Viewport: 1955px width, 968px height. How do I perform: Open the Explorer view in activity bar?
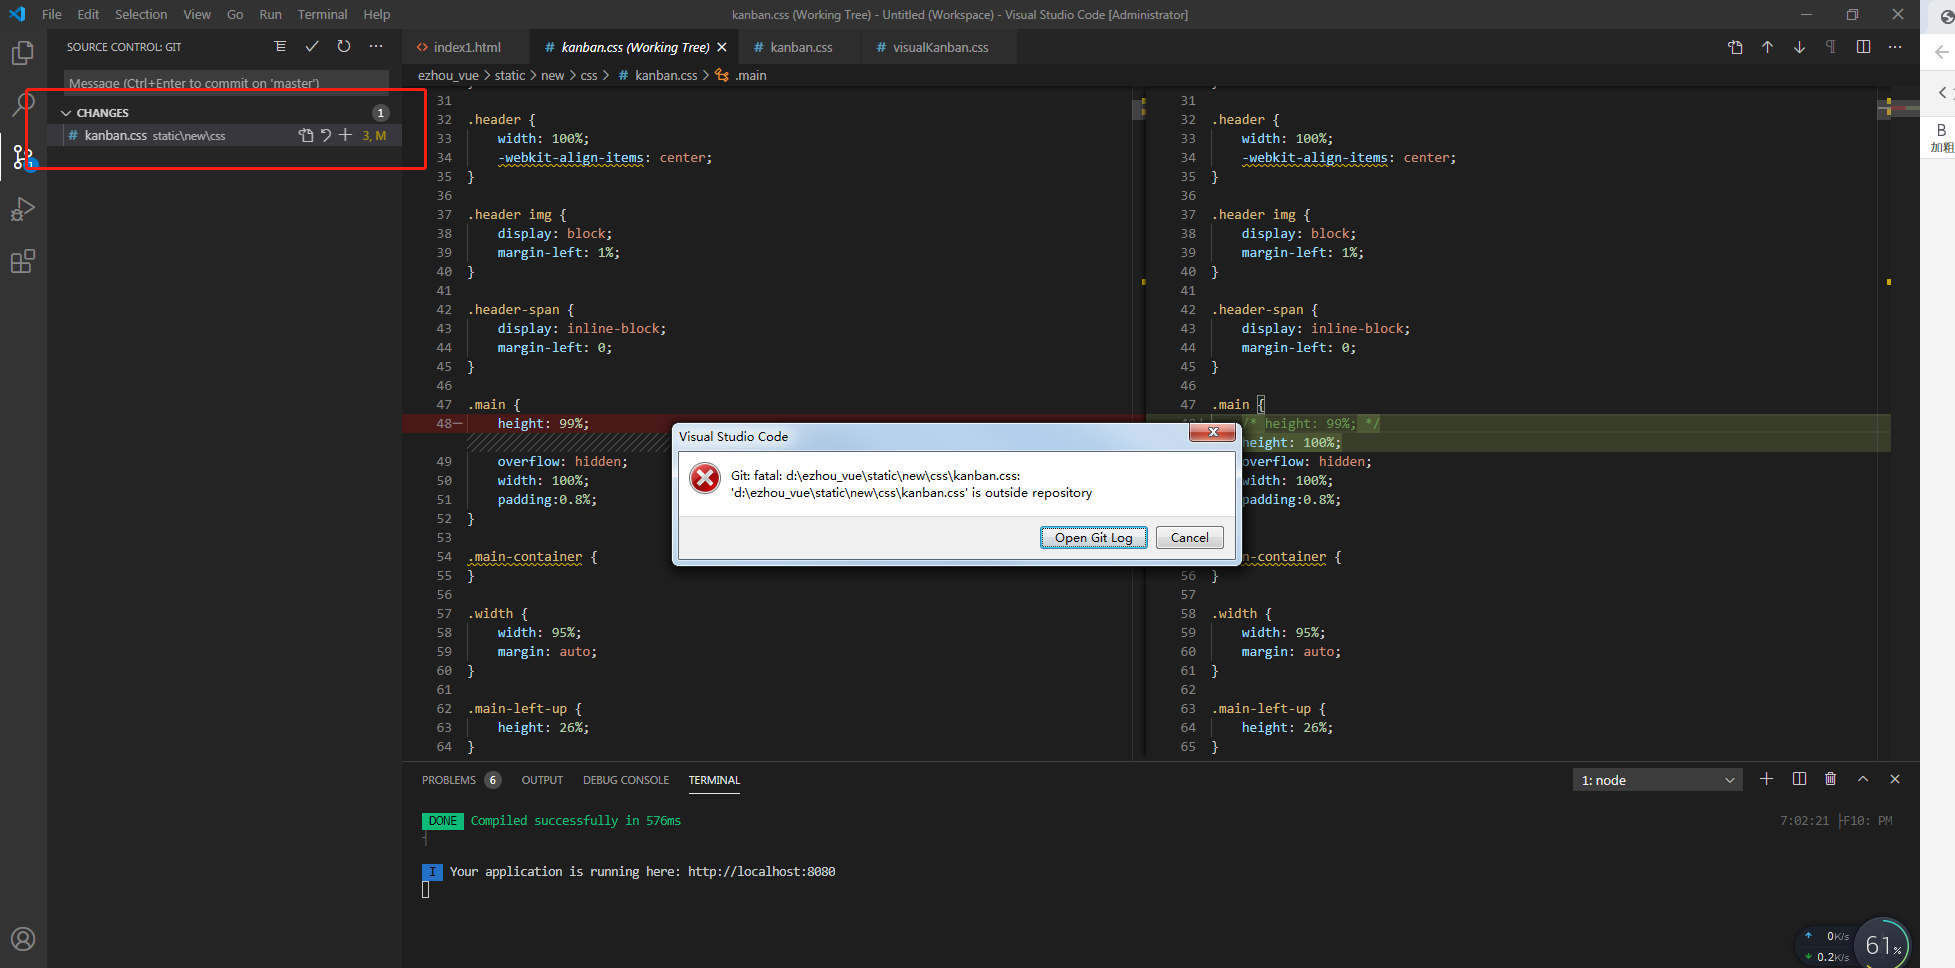(22, 52)
